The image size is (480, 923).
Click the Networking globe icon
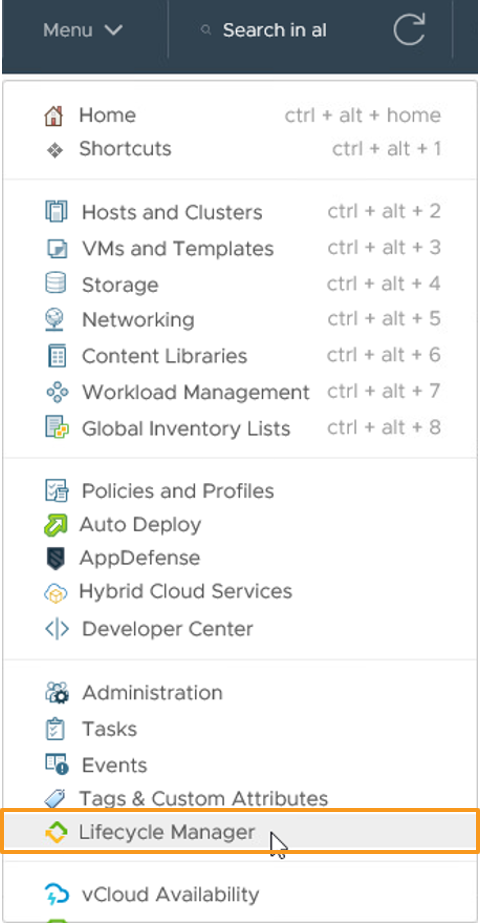pyautogui.click(x=55, y=320)
